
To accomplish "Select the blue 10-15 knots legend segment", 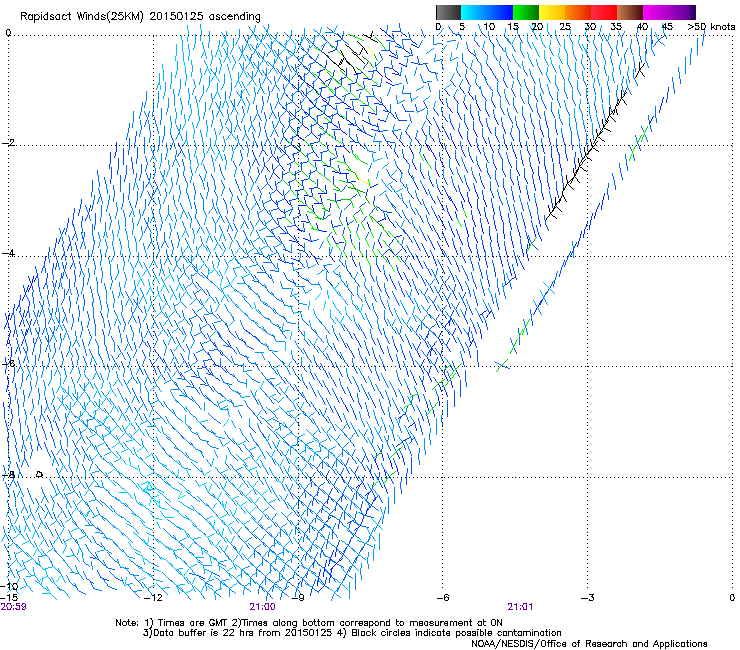I will (500, 12).
